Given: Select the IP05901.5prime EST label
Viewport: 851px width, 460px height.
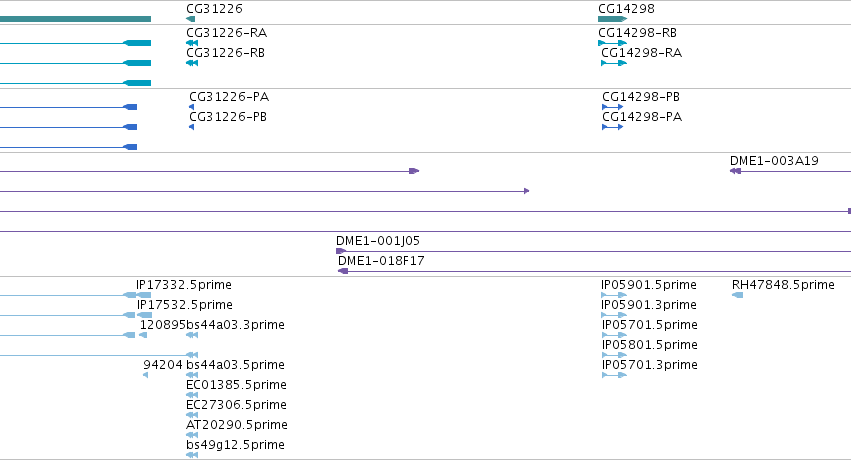Looking at the screenshot, I should pos(649,285).
